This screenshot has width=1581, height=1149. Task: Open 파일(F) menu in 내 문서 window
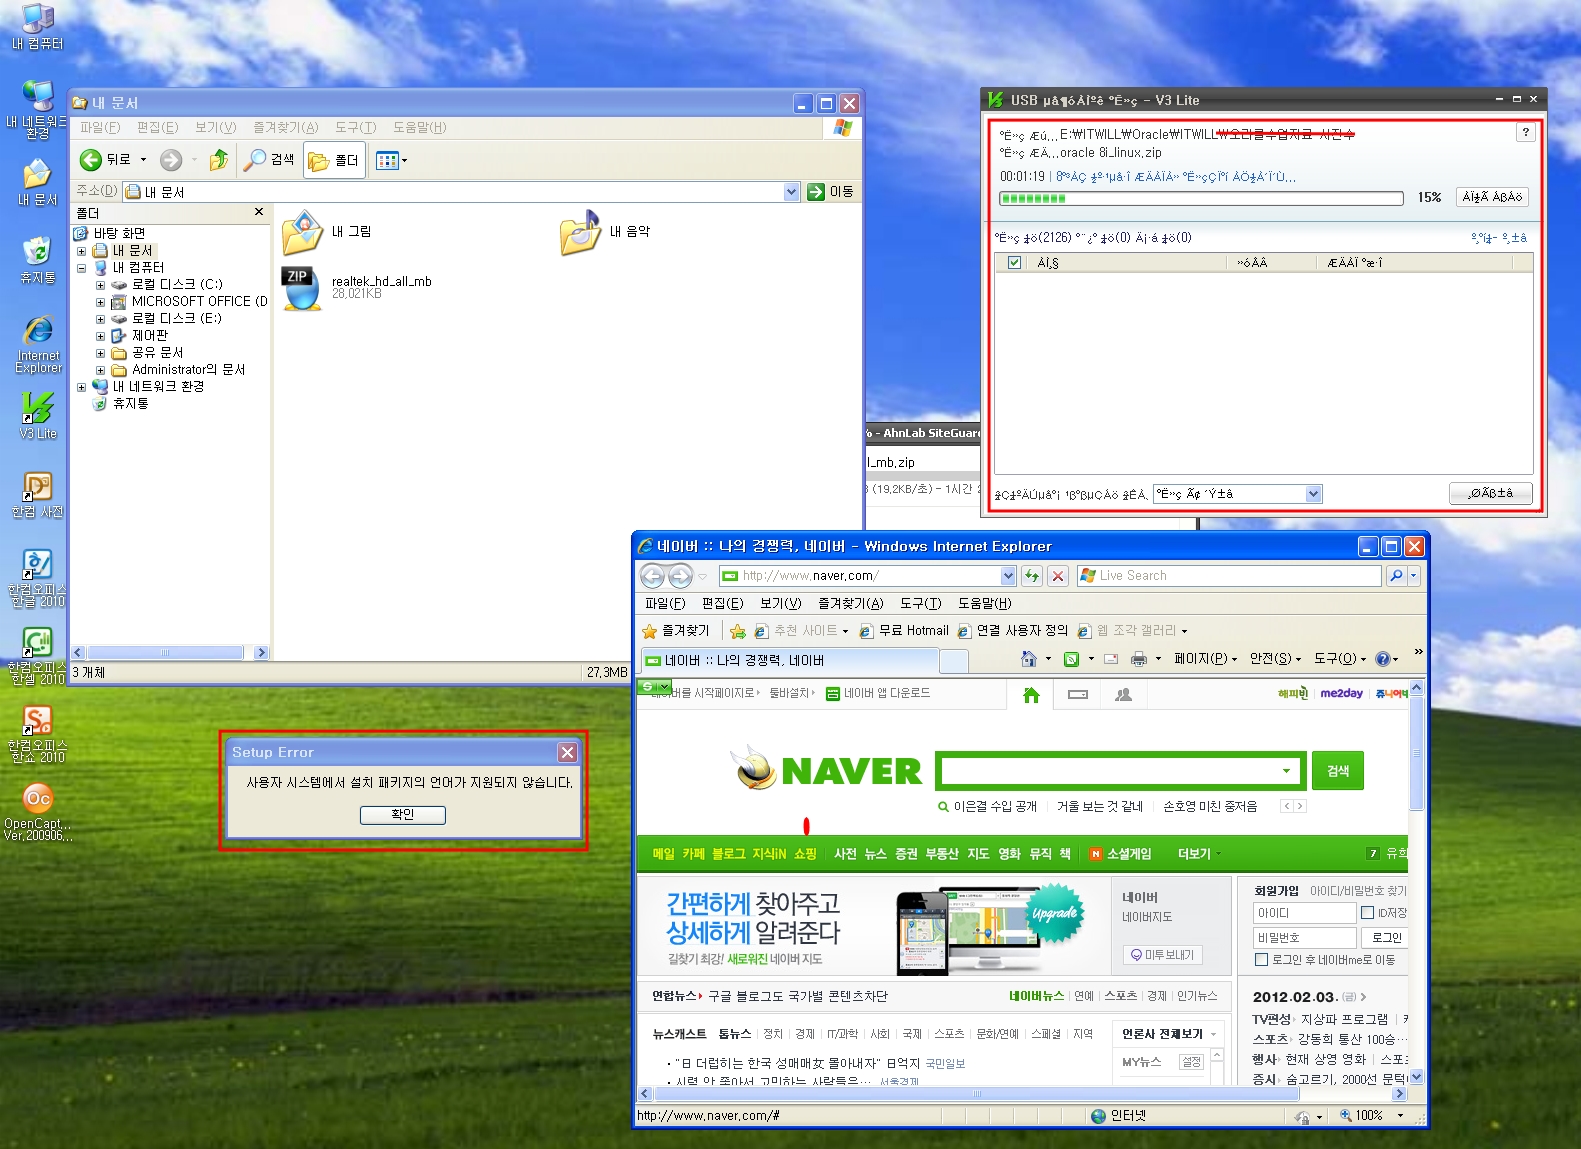pos(100,127)
